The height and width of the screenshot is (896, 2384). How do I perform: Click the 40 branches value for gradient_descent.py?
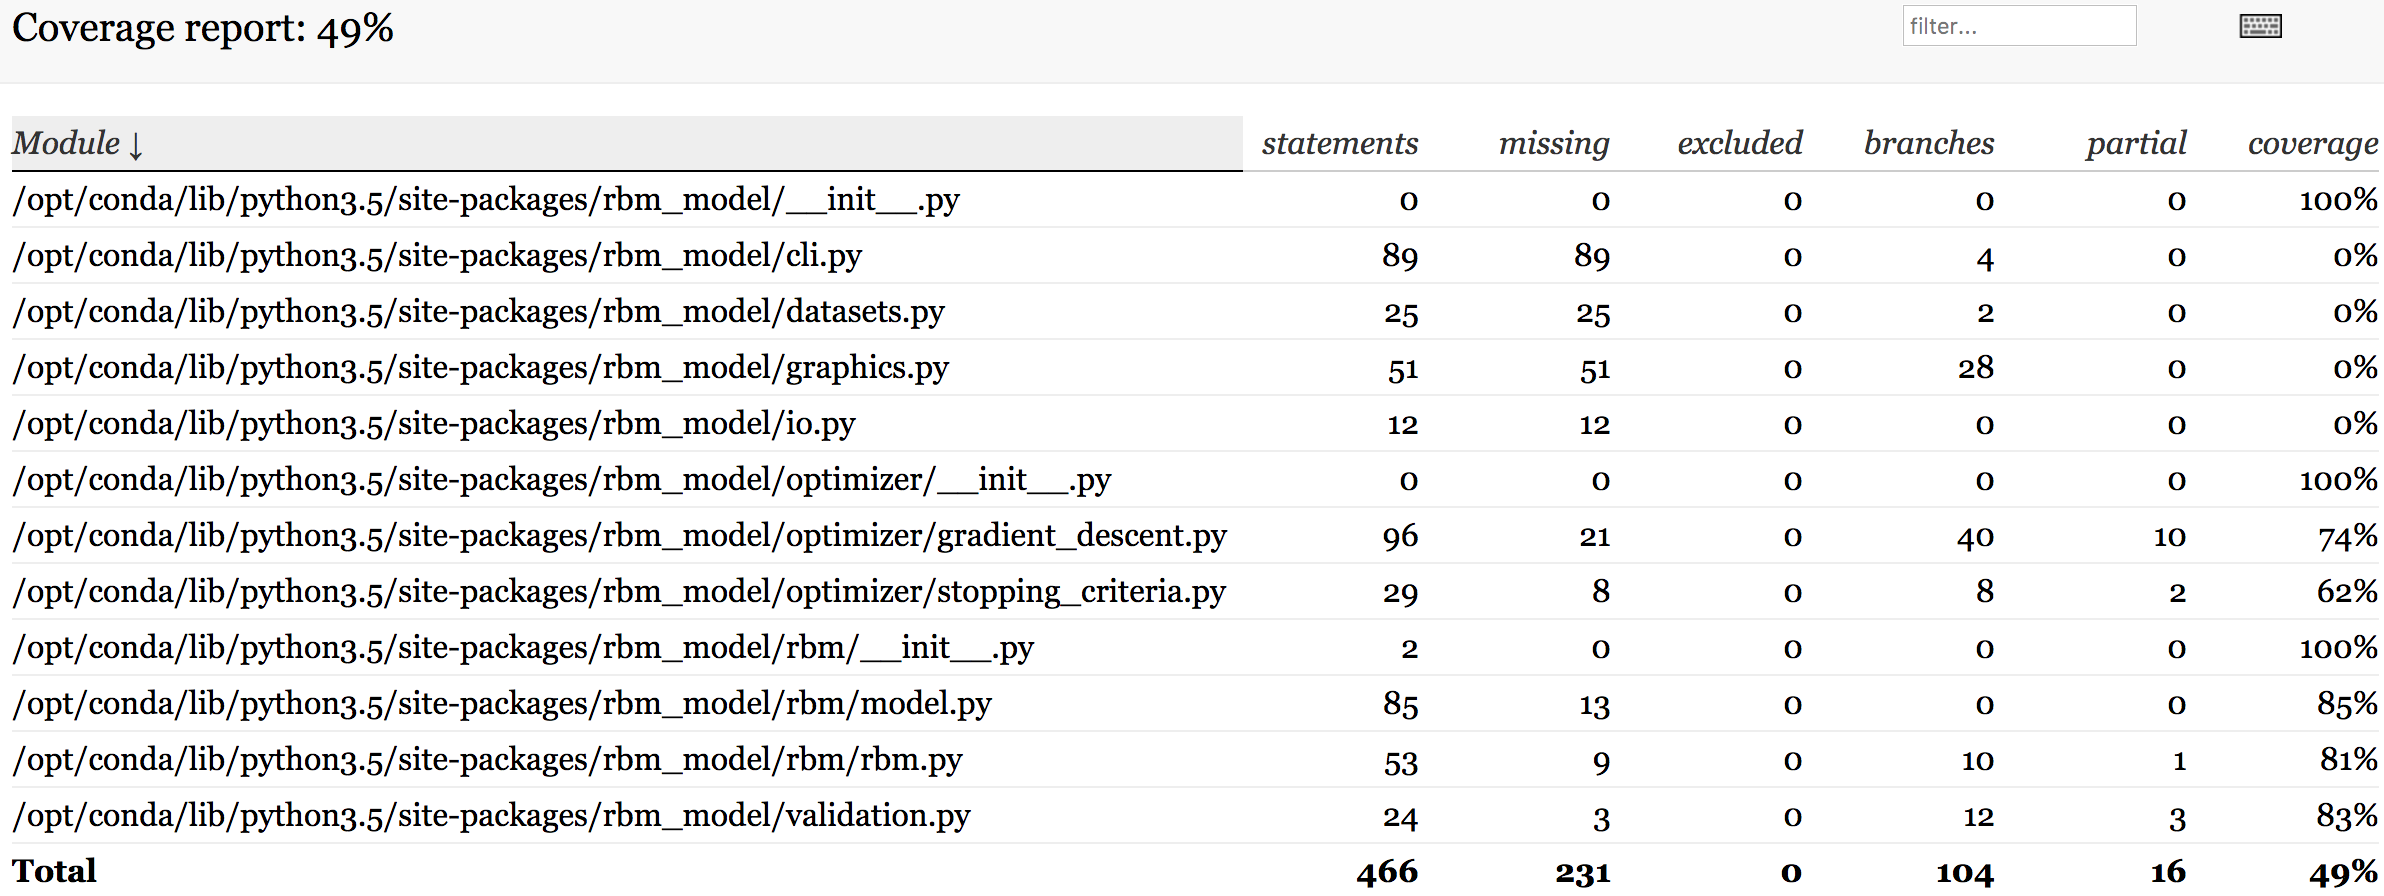tap(1975, 537)
